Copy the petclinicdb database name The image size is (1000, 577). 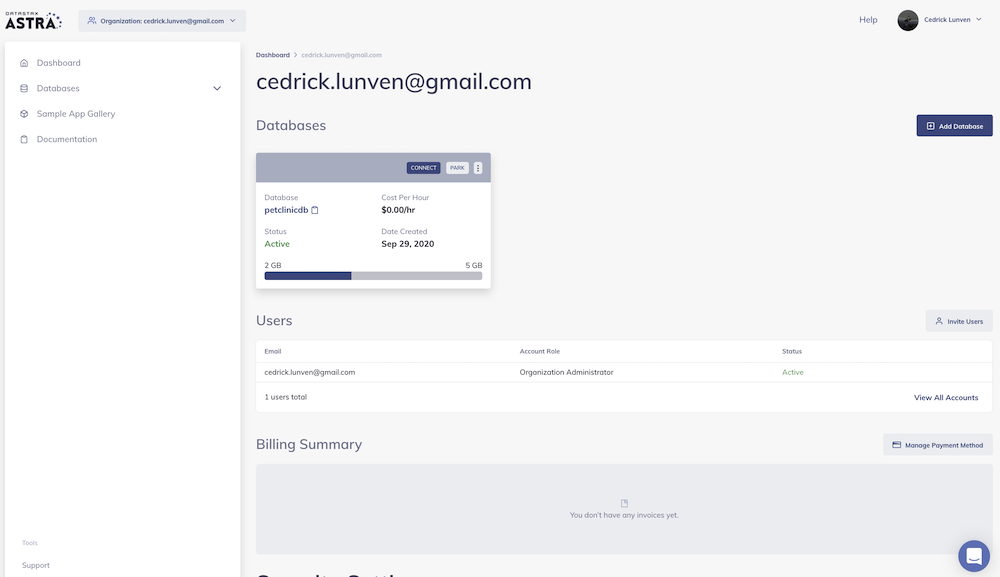click(x=315, y=210)
